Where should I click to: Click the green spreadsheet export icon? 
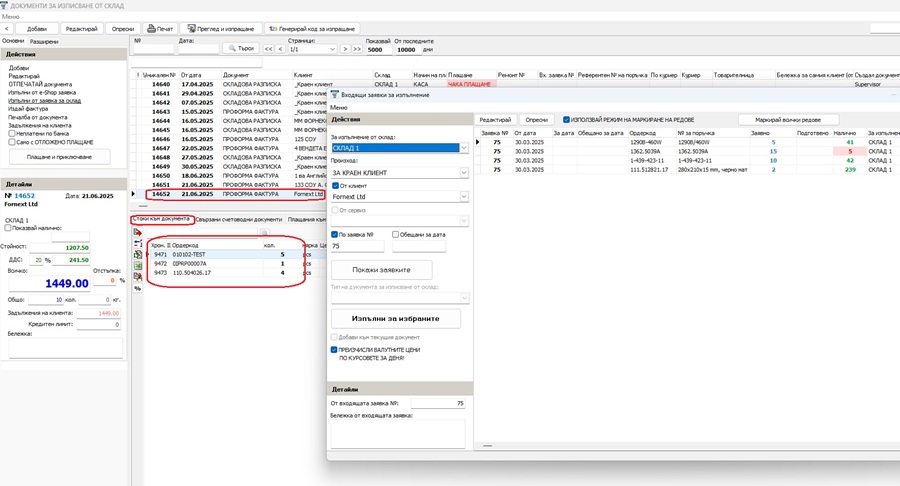(x=138, y=266)
